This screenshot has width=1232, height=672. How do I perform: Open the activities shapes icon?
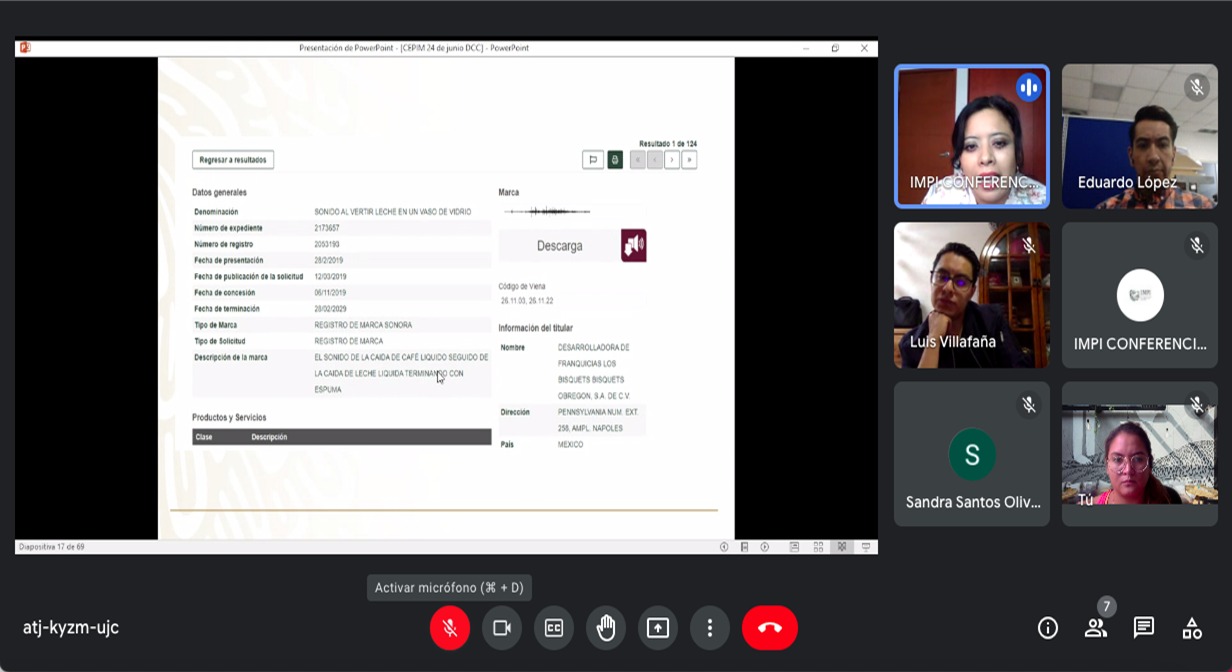tap(1192, 628)
